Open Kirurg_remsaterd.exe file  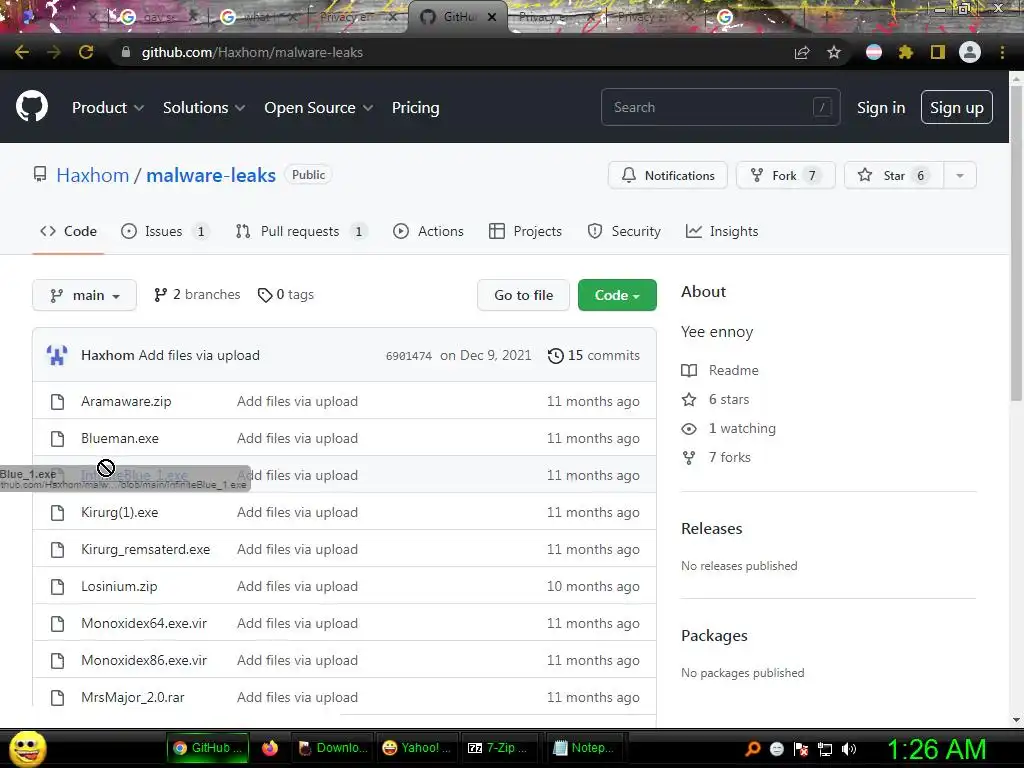(146, 549)
